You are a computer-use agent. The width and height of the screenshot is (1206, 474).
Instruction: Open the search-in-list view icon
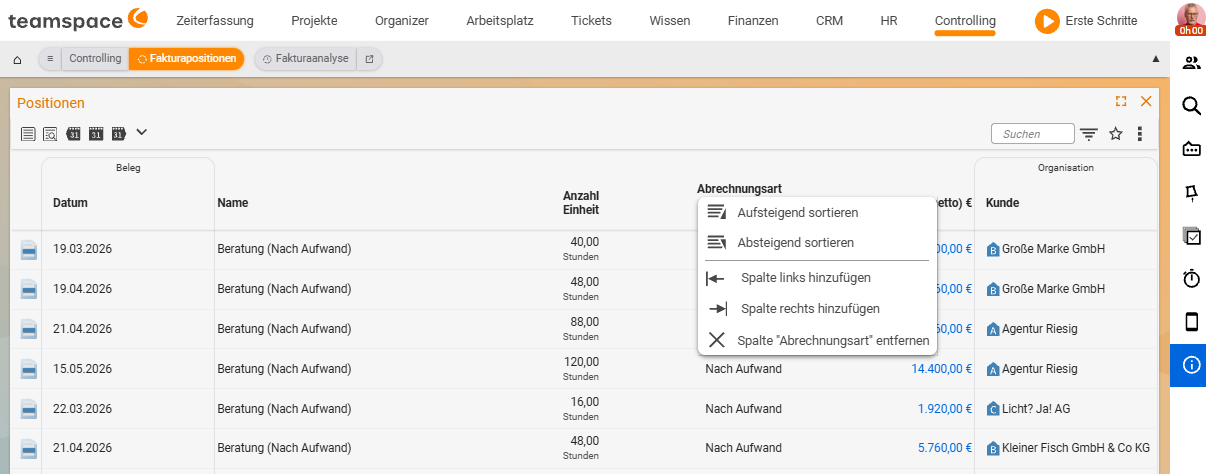(x=50, y=133)
